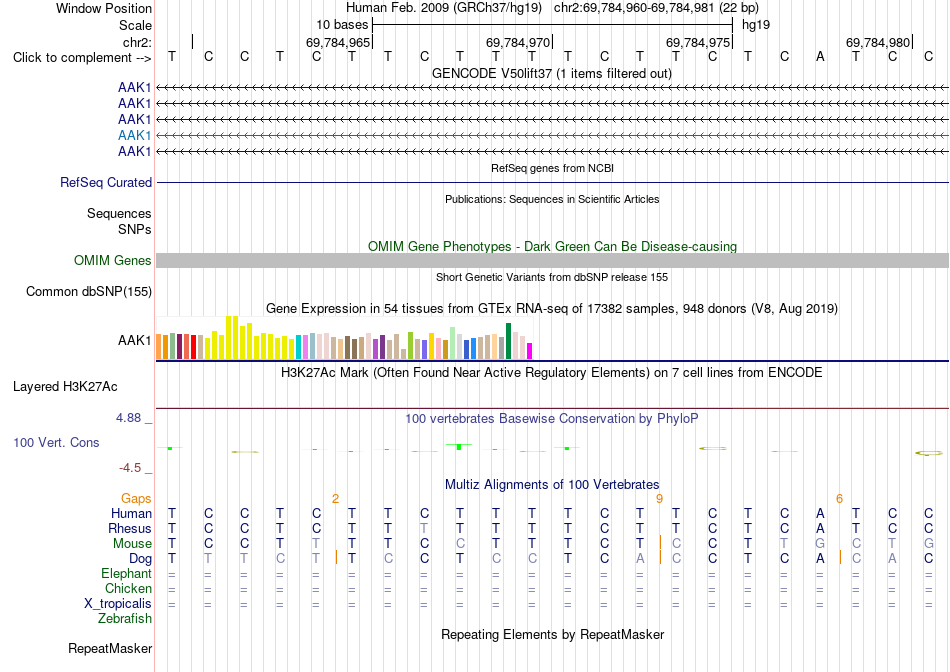
Task: Click the Common dbSNP(155) label
Action: tap(89, 291)
